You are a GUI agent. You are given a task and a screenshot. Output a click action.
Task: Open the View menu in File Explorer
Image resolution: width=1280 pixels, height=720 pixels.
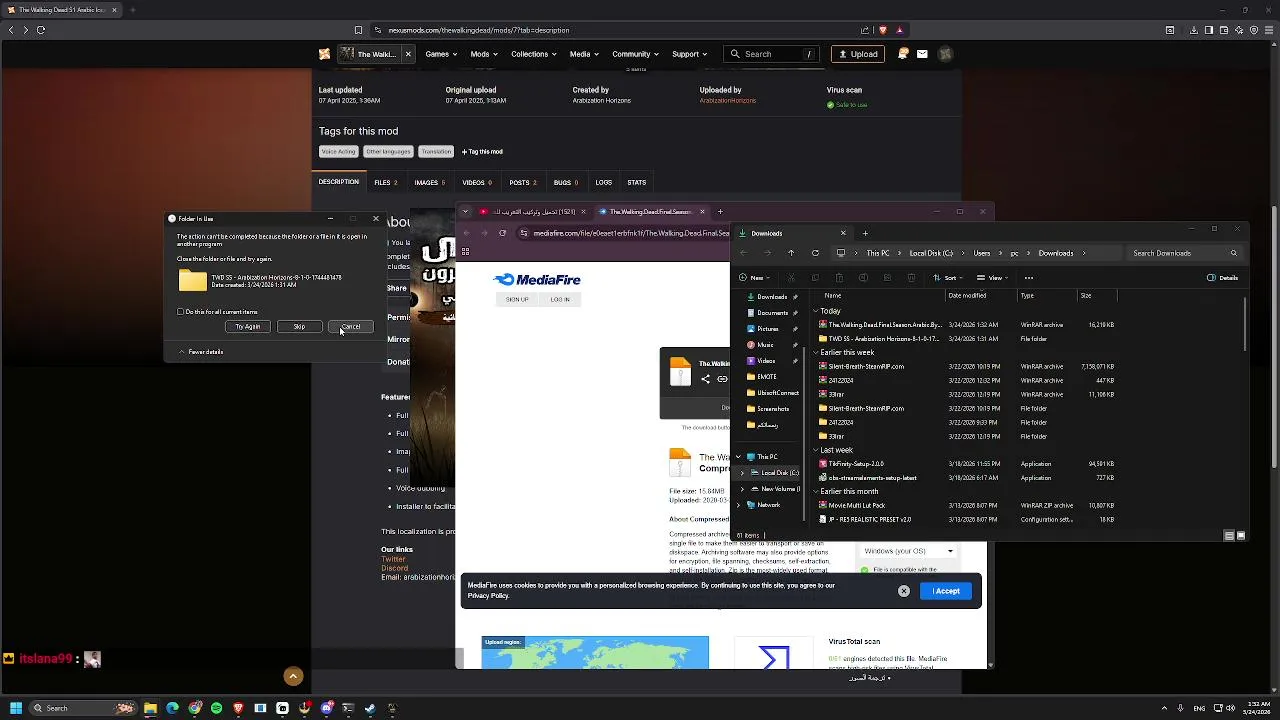[x=991, y=278]
